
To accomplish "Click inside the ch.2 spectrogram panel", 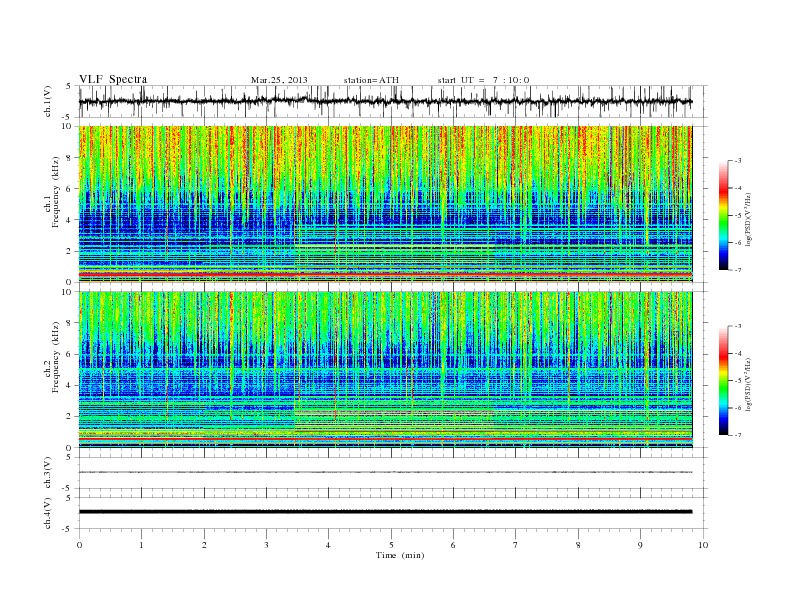I will [385, 370].
